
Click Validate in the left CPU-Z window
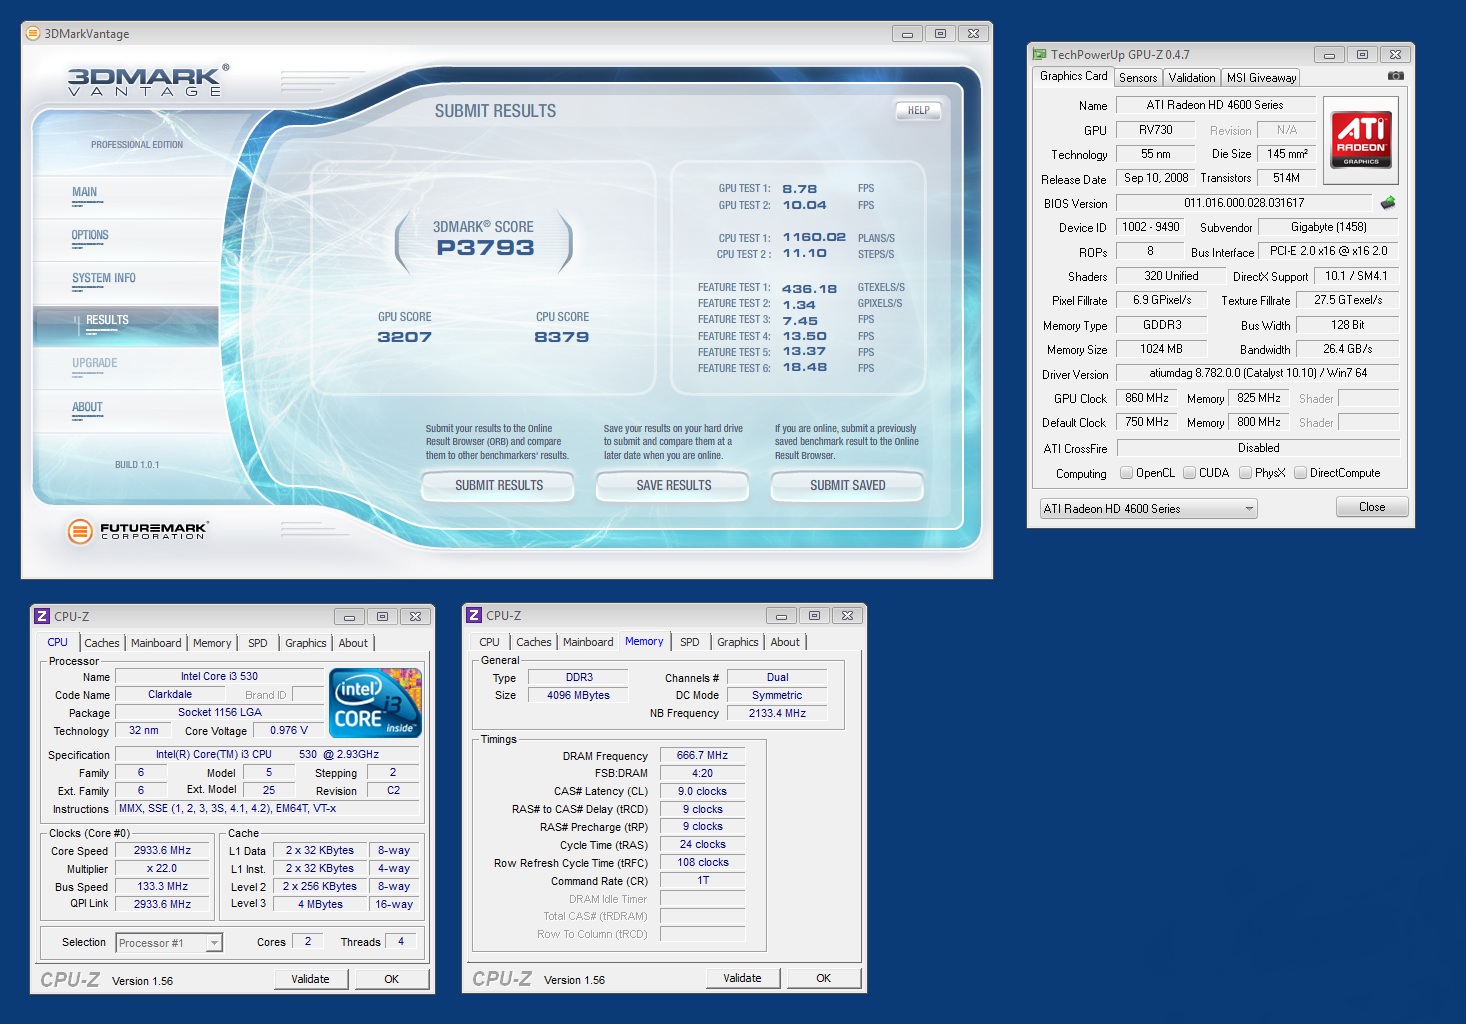(x=310, y=979)
